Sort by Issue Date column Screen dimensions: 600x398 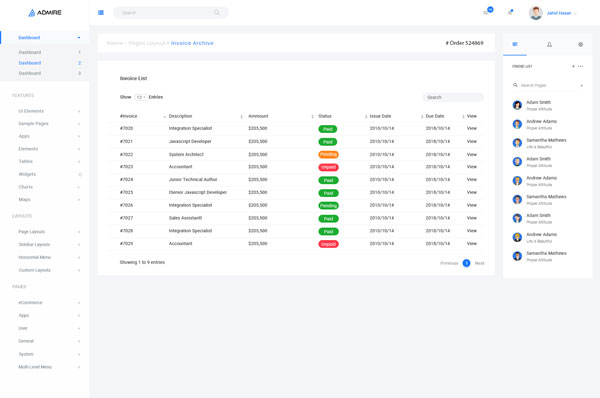(396, 116)
